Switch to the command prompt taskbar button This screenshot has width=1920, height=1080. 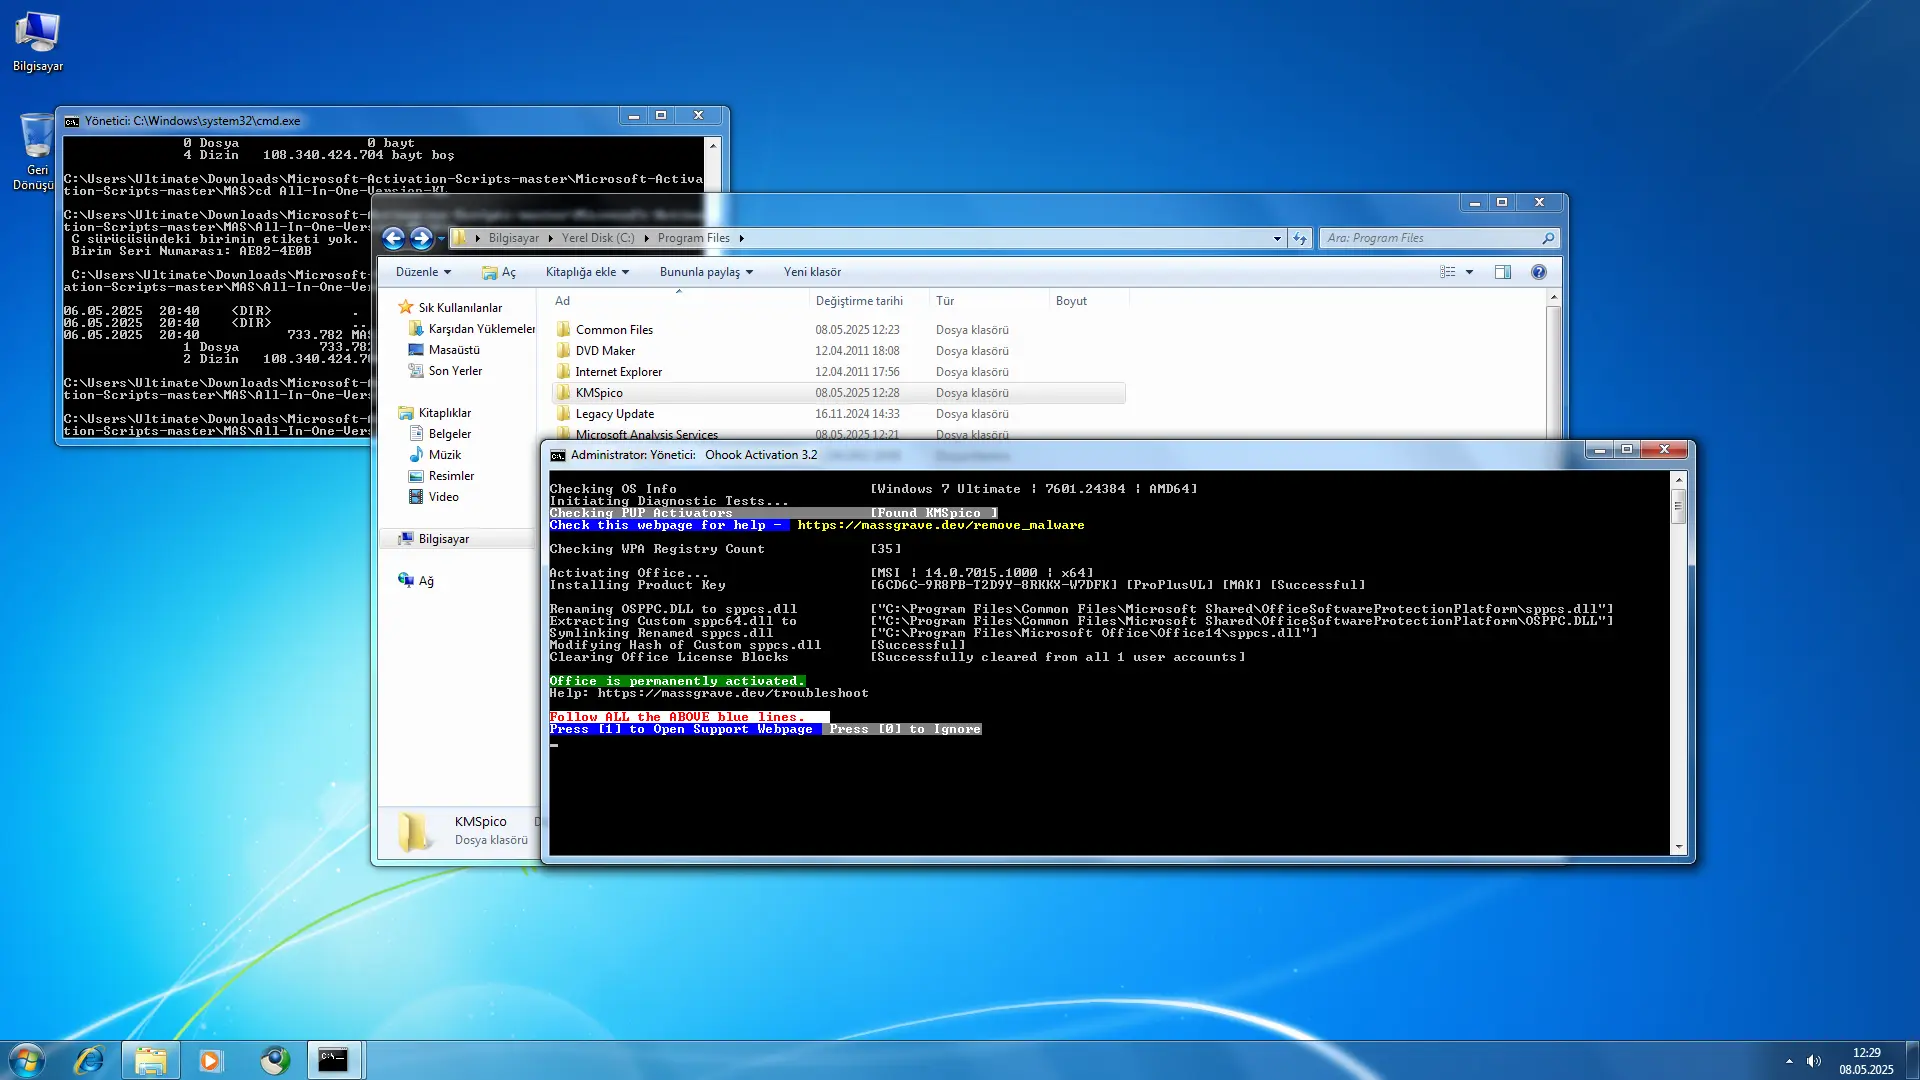coord(333,1060)
